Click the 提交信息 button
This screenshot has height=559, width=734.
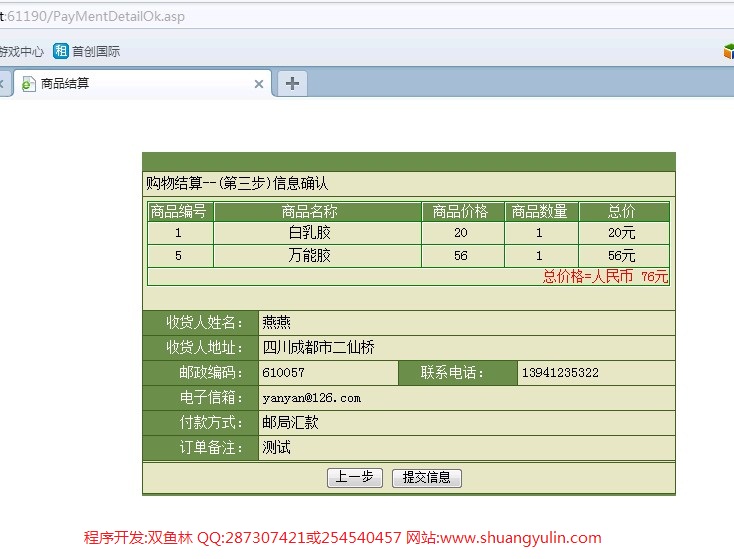[426, 478]
